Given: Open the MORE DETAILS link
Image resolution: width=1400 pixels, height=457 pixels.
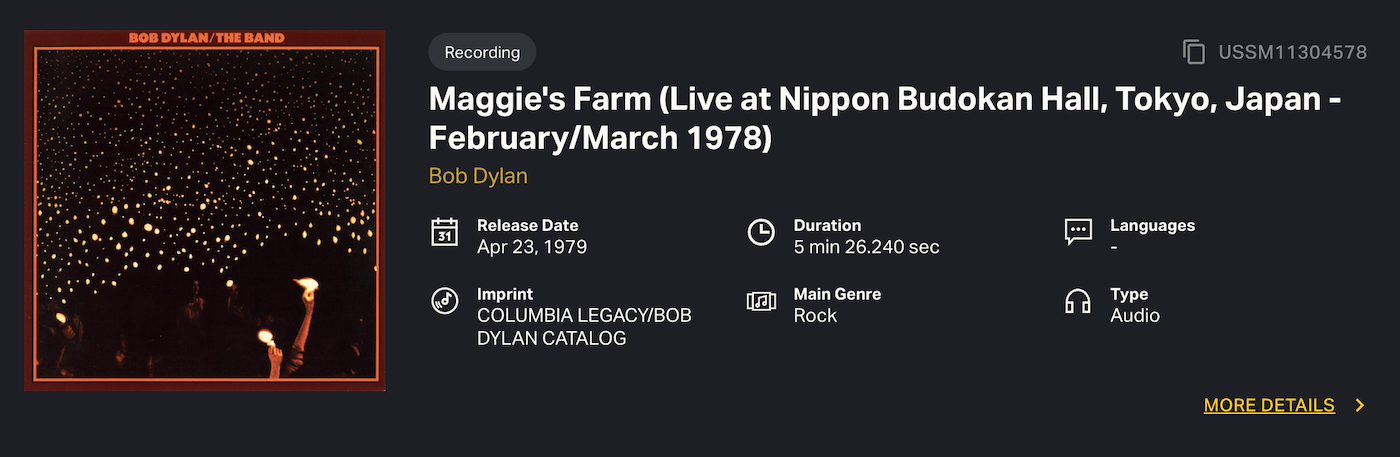Looking at the screenshot, I should pos(1269,405).
